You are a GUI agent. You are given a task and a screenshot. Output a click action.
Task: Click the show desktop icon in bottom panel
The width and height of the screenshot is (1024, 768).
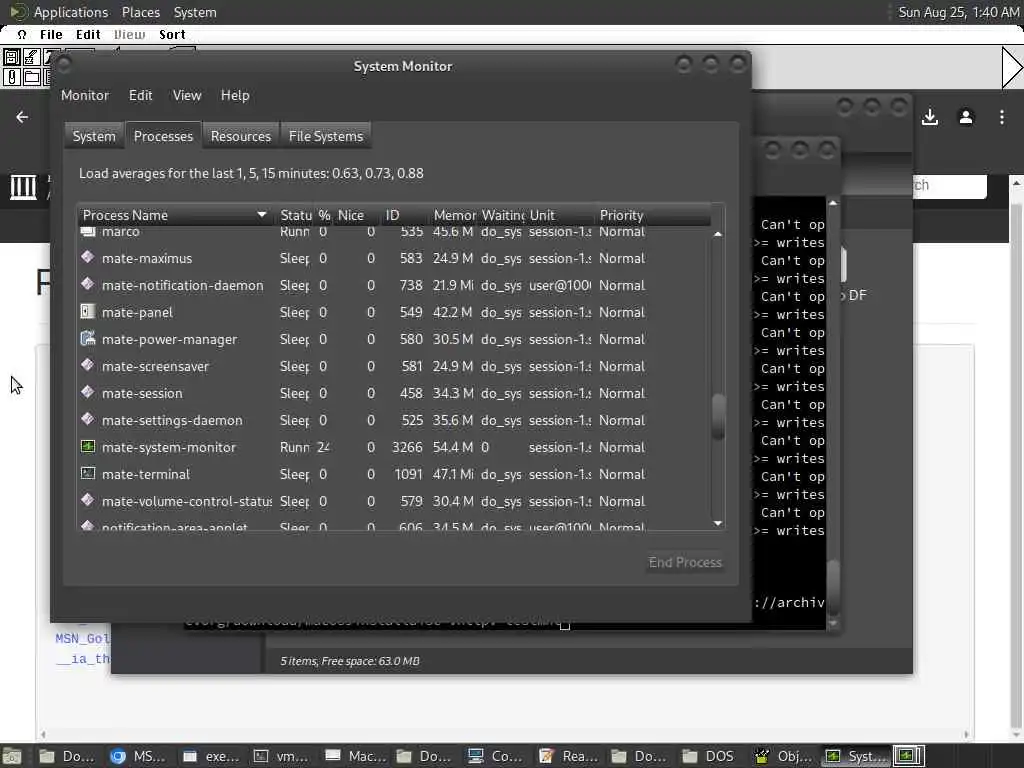coord(12,756)
